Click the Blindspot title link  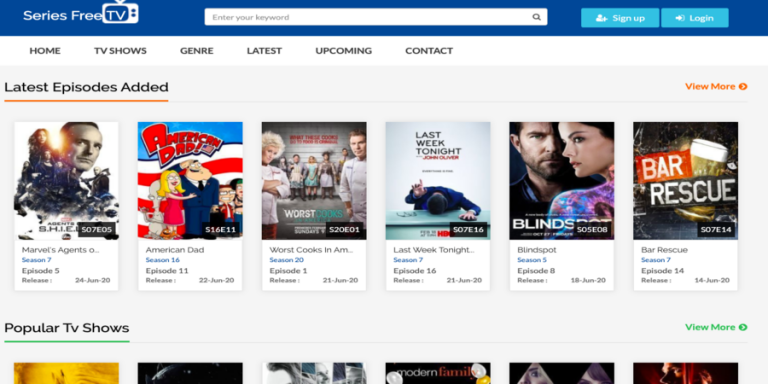click(x=537, y=250)
